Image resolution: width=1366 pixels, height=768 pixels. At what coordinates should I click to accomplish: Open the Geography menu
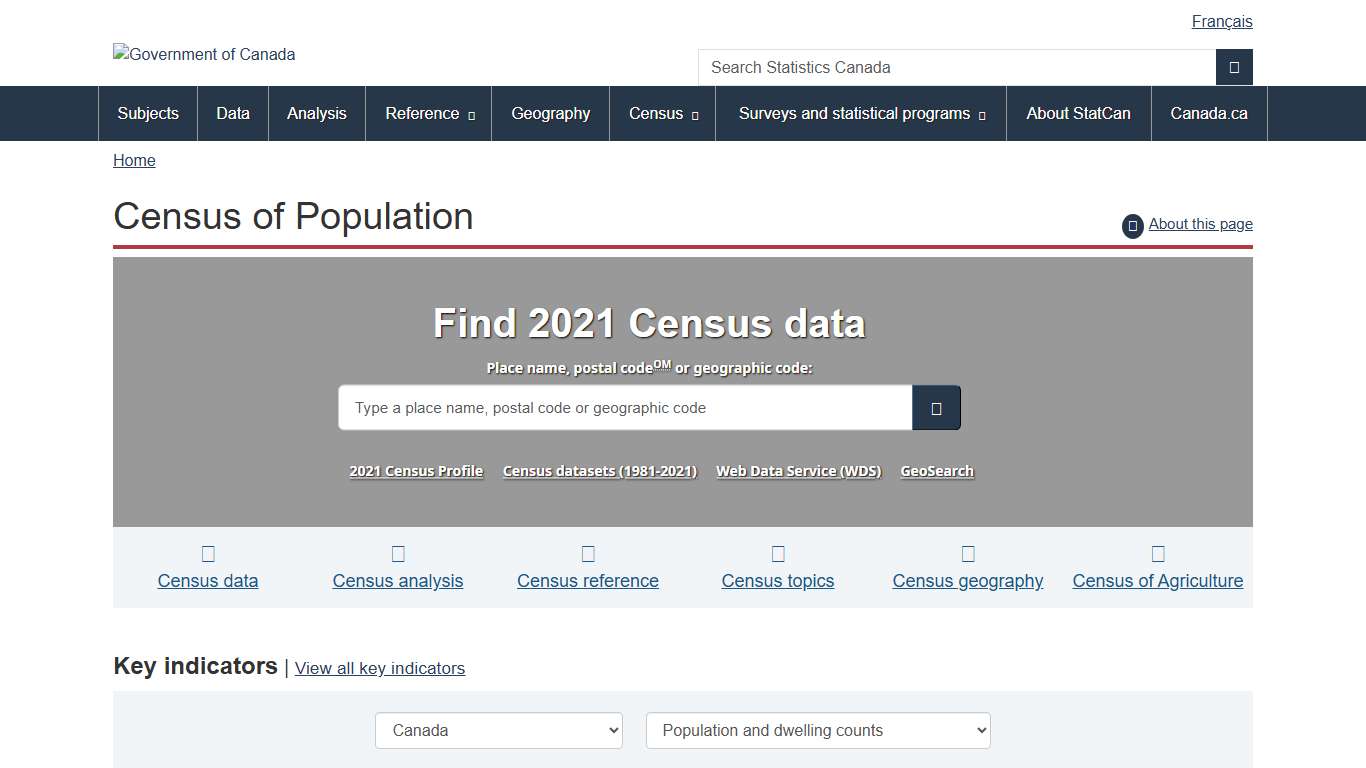click(x=550, y=113)
